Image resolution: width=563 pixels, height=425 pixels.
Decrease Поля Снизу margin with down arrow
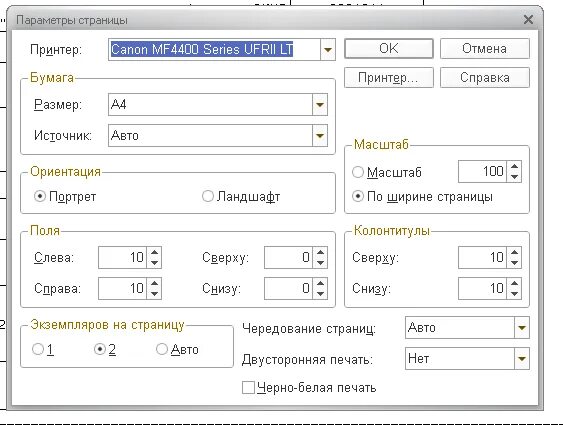tap(320, 294)
